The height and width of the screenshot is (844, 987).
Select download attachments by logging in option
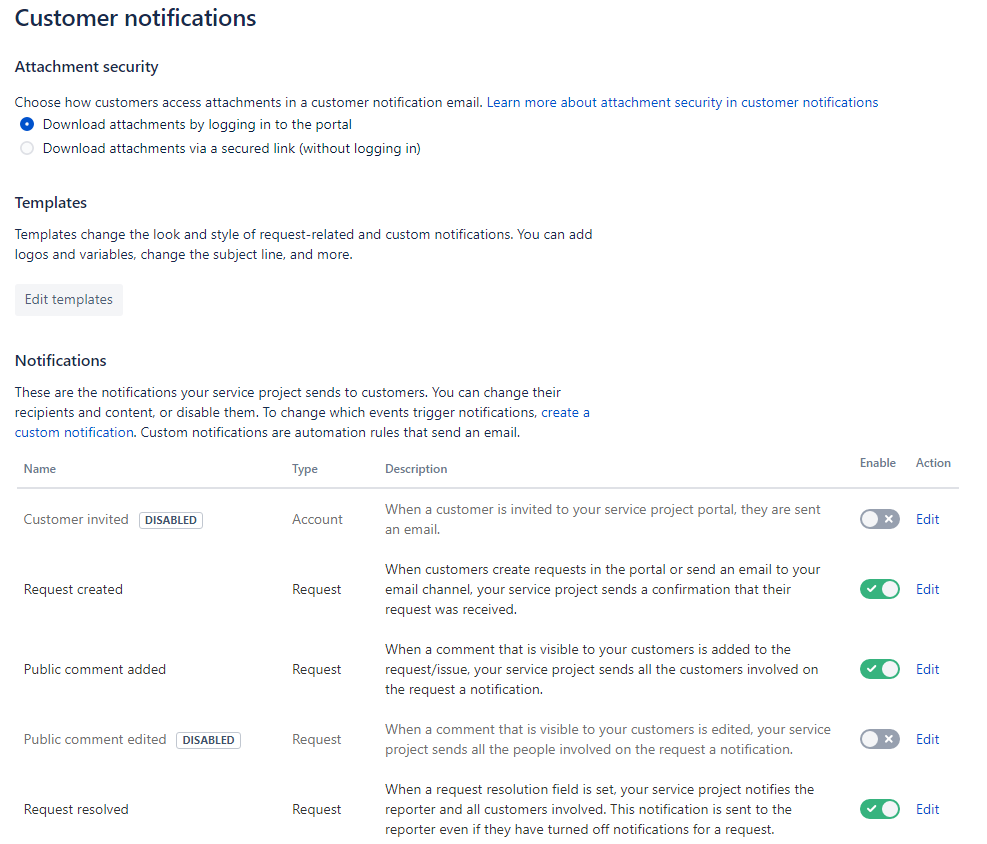click(27, 125)
